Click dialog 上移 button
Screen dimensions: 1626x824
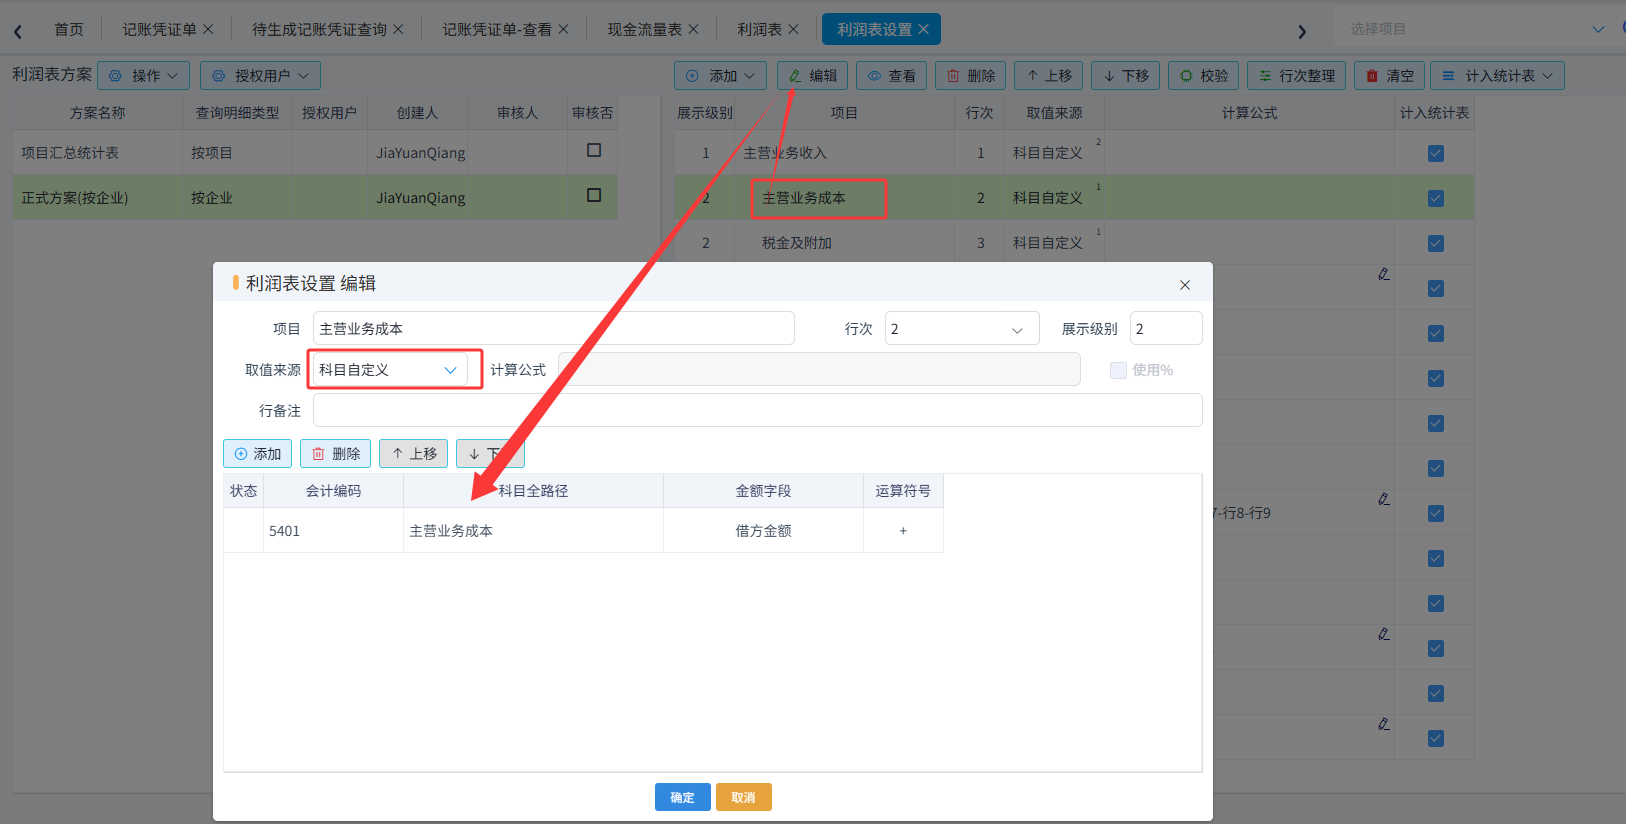point(414,454)
